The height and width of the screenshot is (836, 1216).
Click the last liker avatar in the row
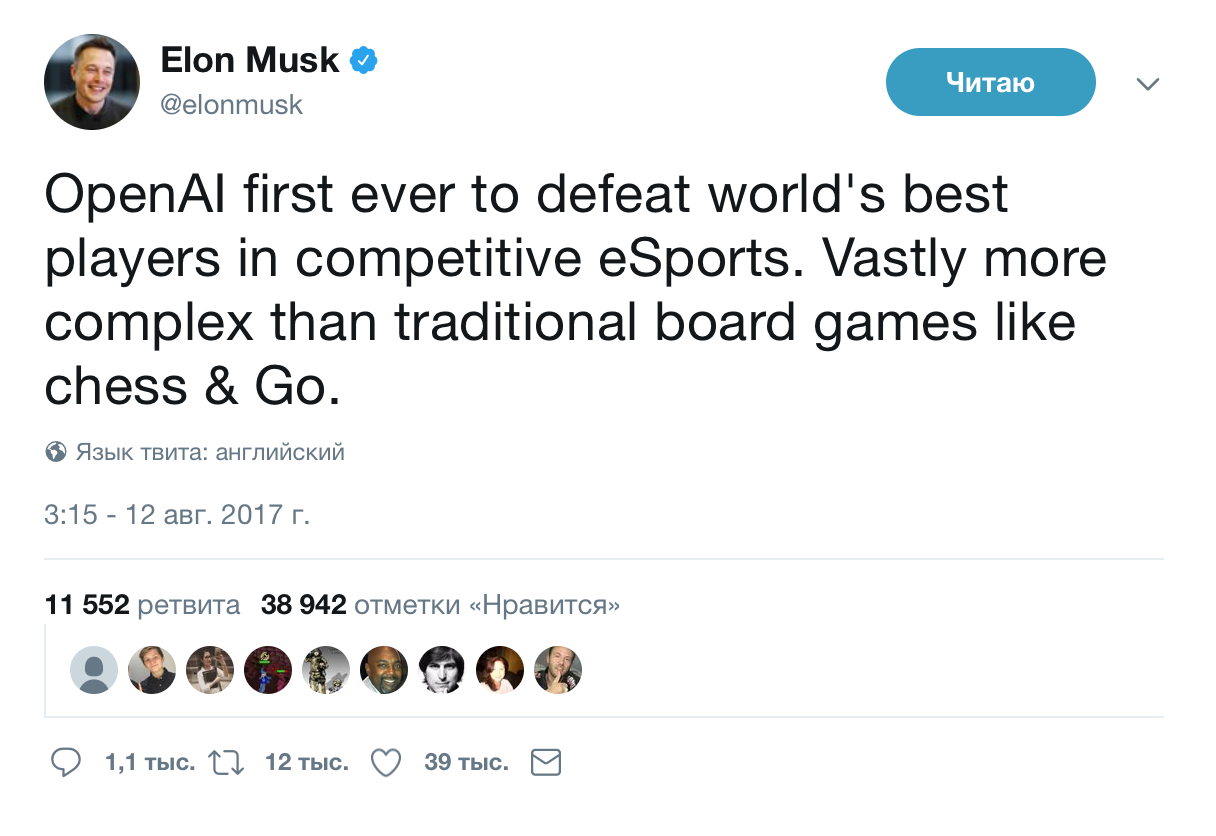pyautogui.click(x=558, y=670)
